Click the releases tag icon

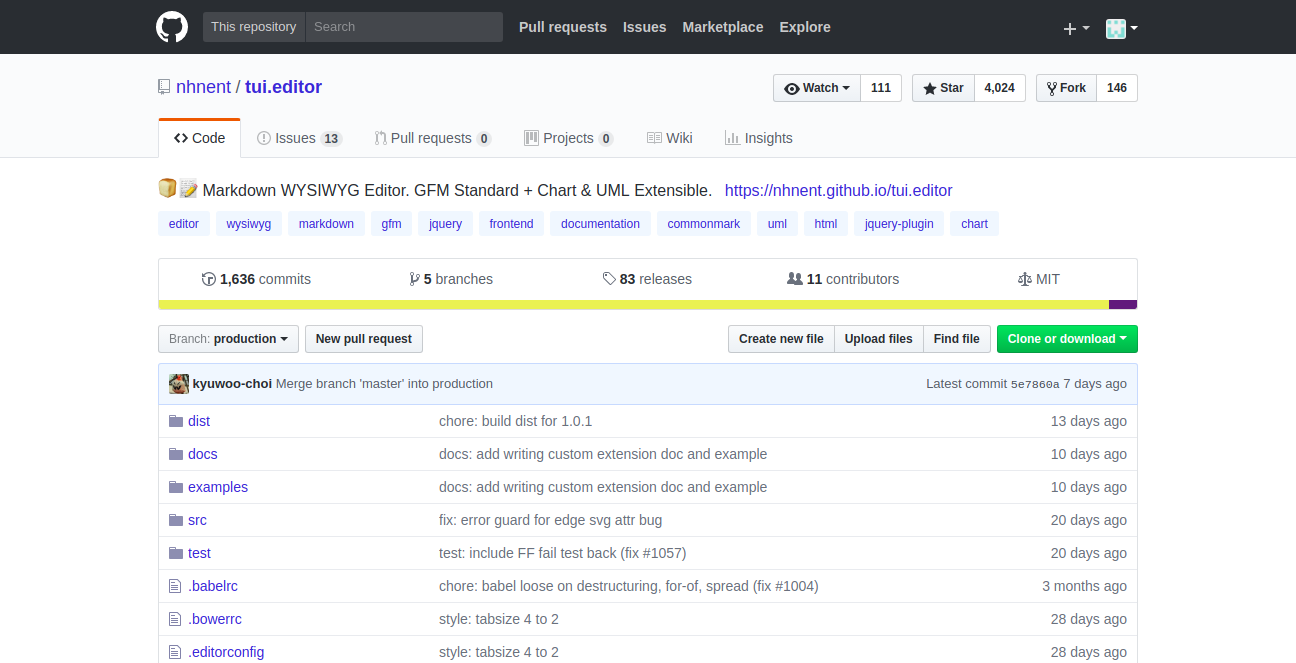609,279
